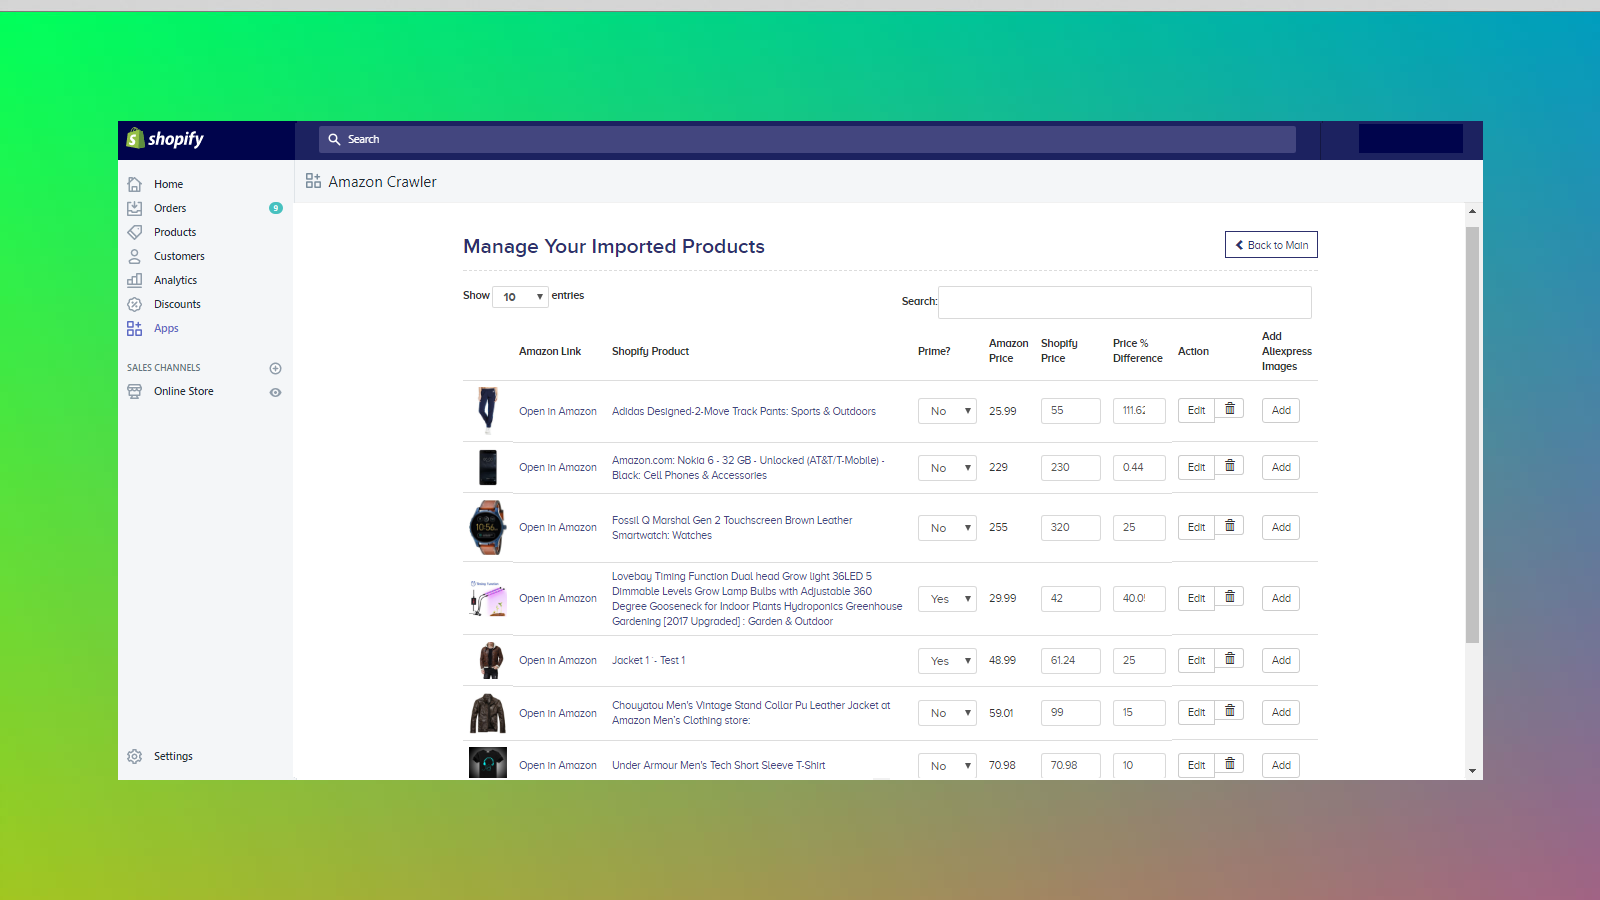
Task: Click the Home icon in sidebar
Action: (x=135, y=184)
